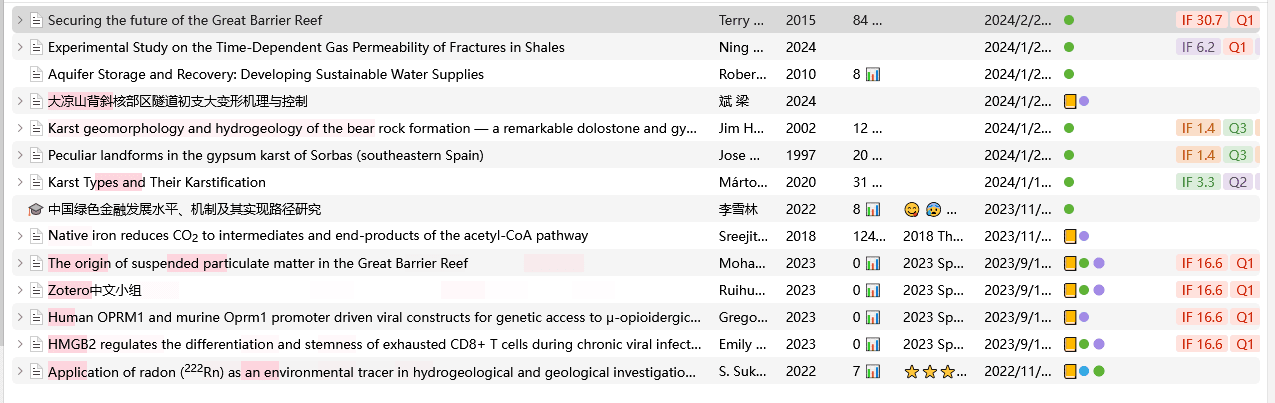Click the purple tag dot in the Human OPRM1 row
The image size is (1275, 403).
(1099, 317)
